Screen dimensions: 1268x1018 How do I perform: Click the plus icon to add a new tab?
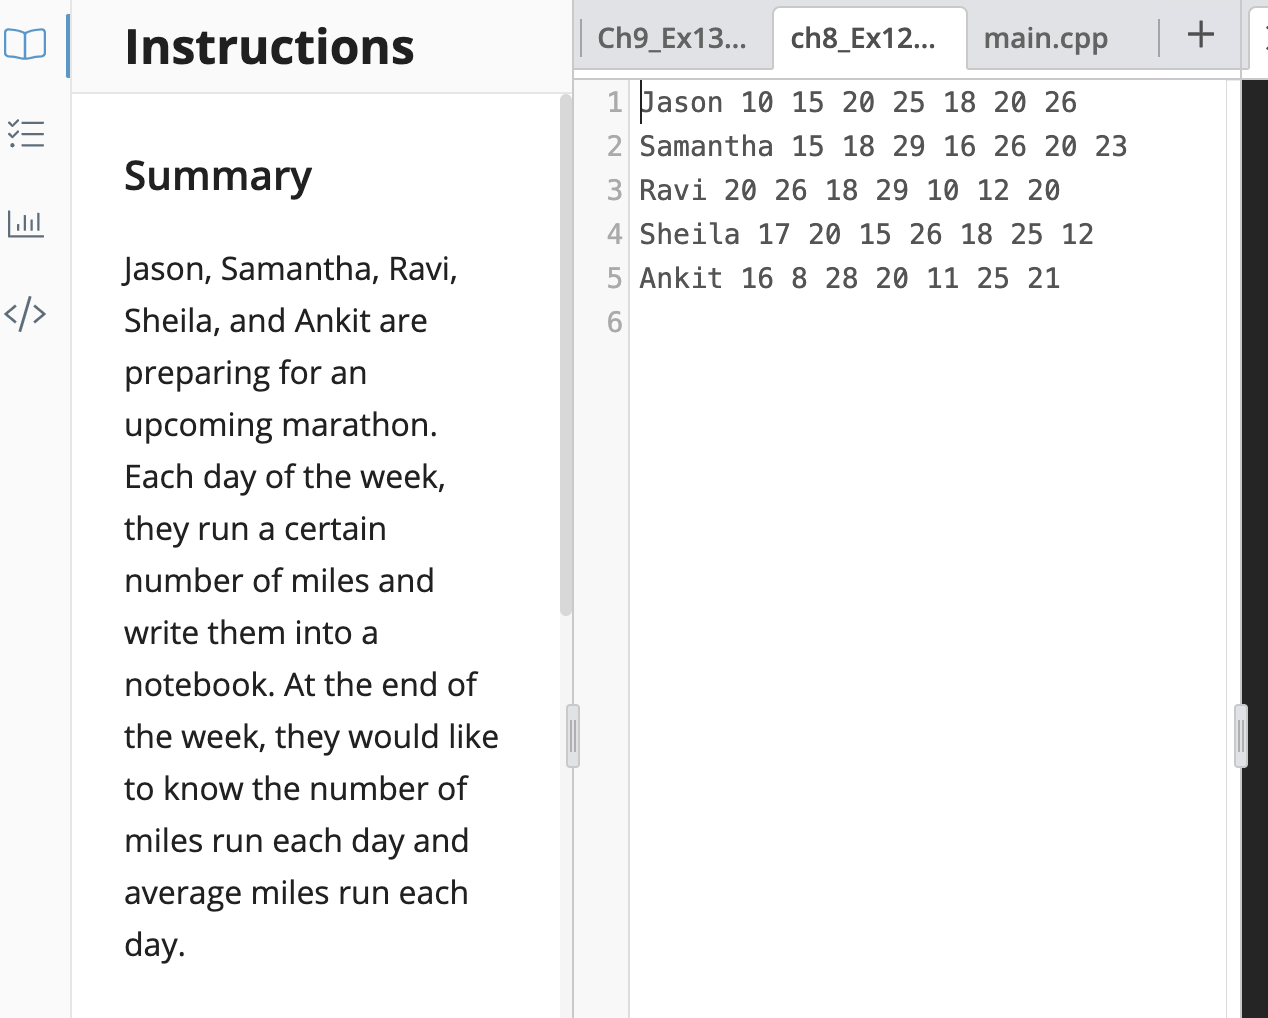1198,35
